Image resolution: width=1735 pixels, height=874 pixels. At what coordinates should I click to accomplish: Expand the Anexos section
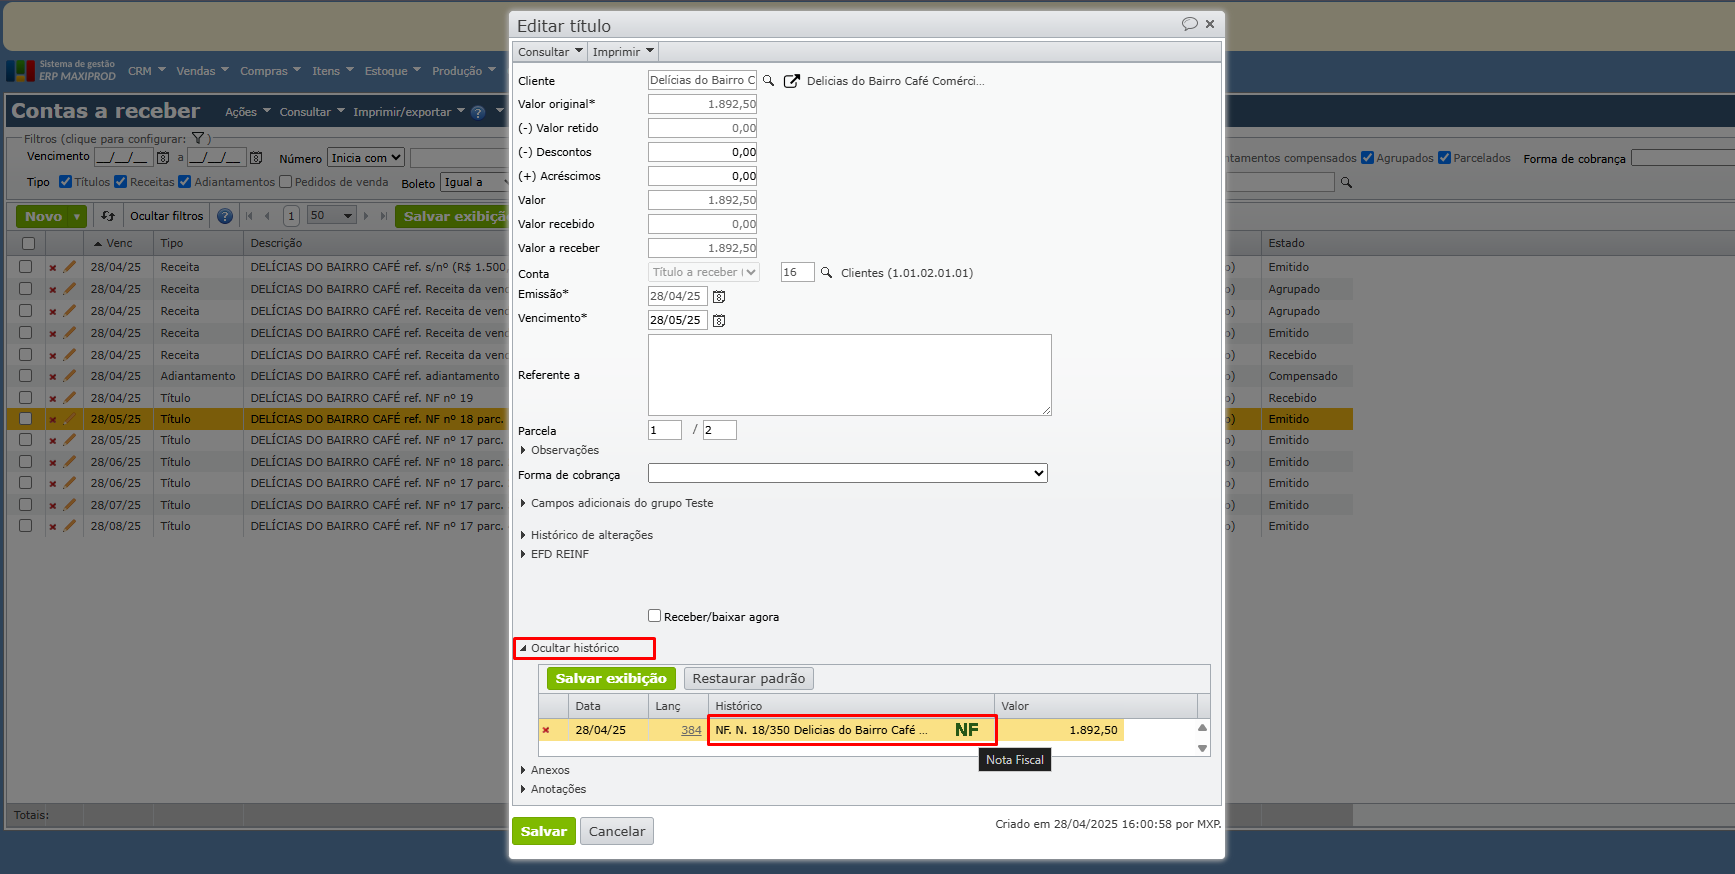pos(545,770)
